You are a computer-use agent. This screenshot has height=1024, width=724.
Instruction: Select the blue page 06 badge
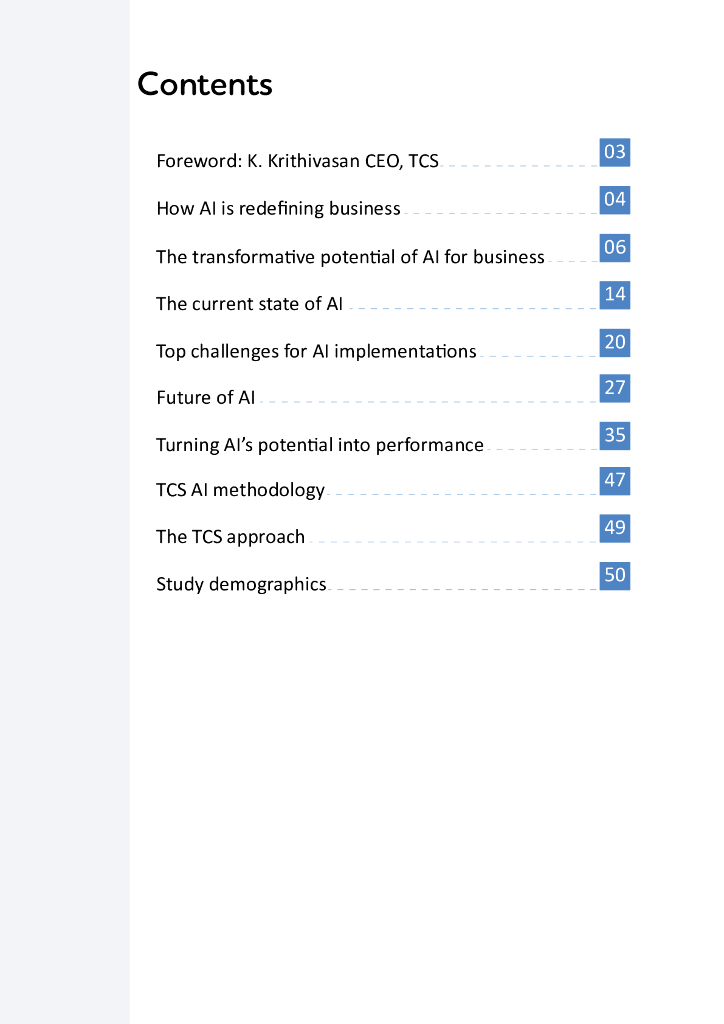[615, 247]
